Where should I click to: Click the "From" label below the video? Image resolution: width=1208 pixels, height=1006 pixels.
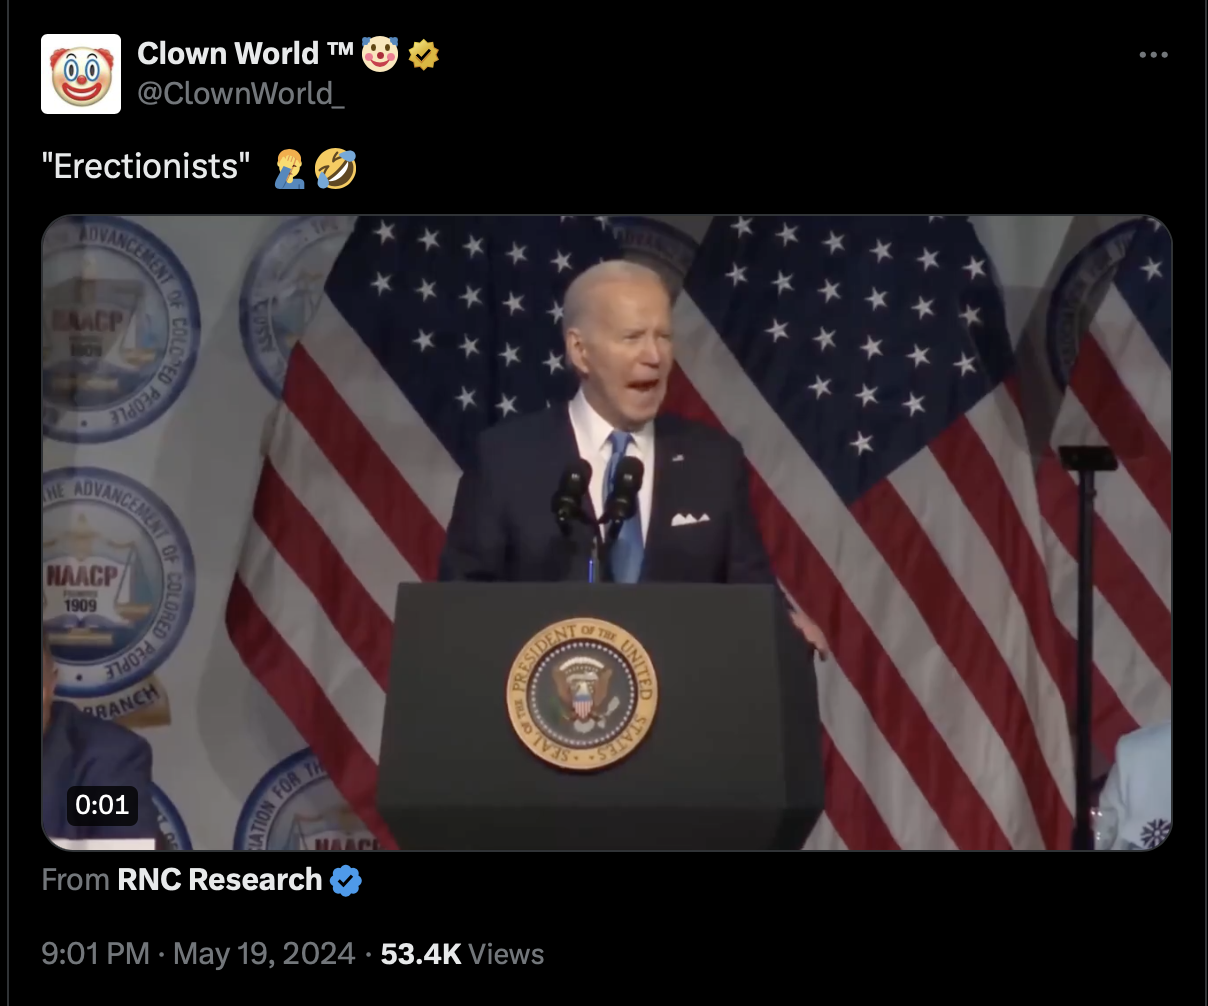click(x=76, y=880)
